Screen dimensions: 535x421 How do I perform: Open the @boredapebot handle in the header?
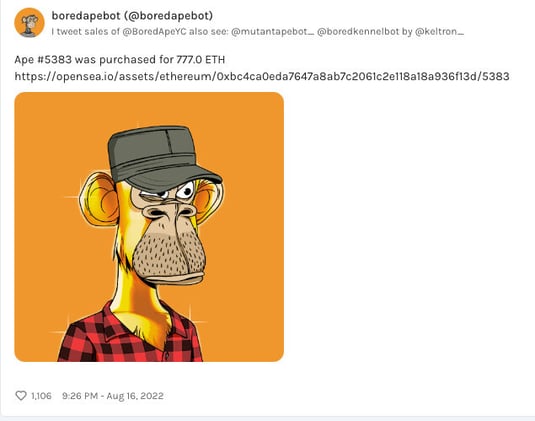point(168,16)
